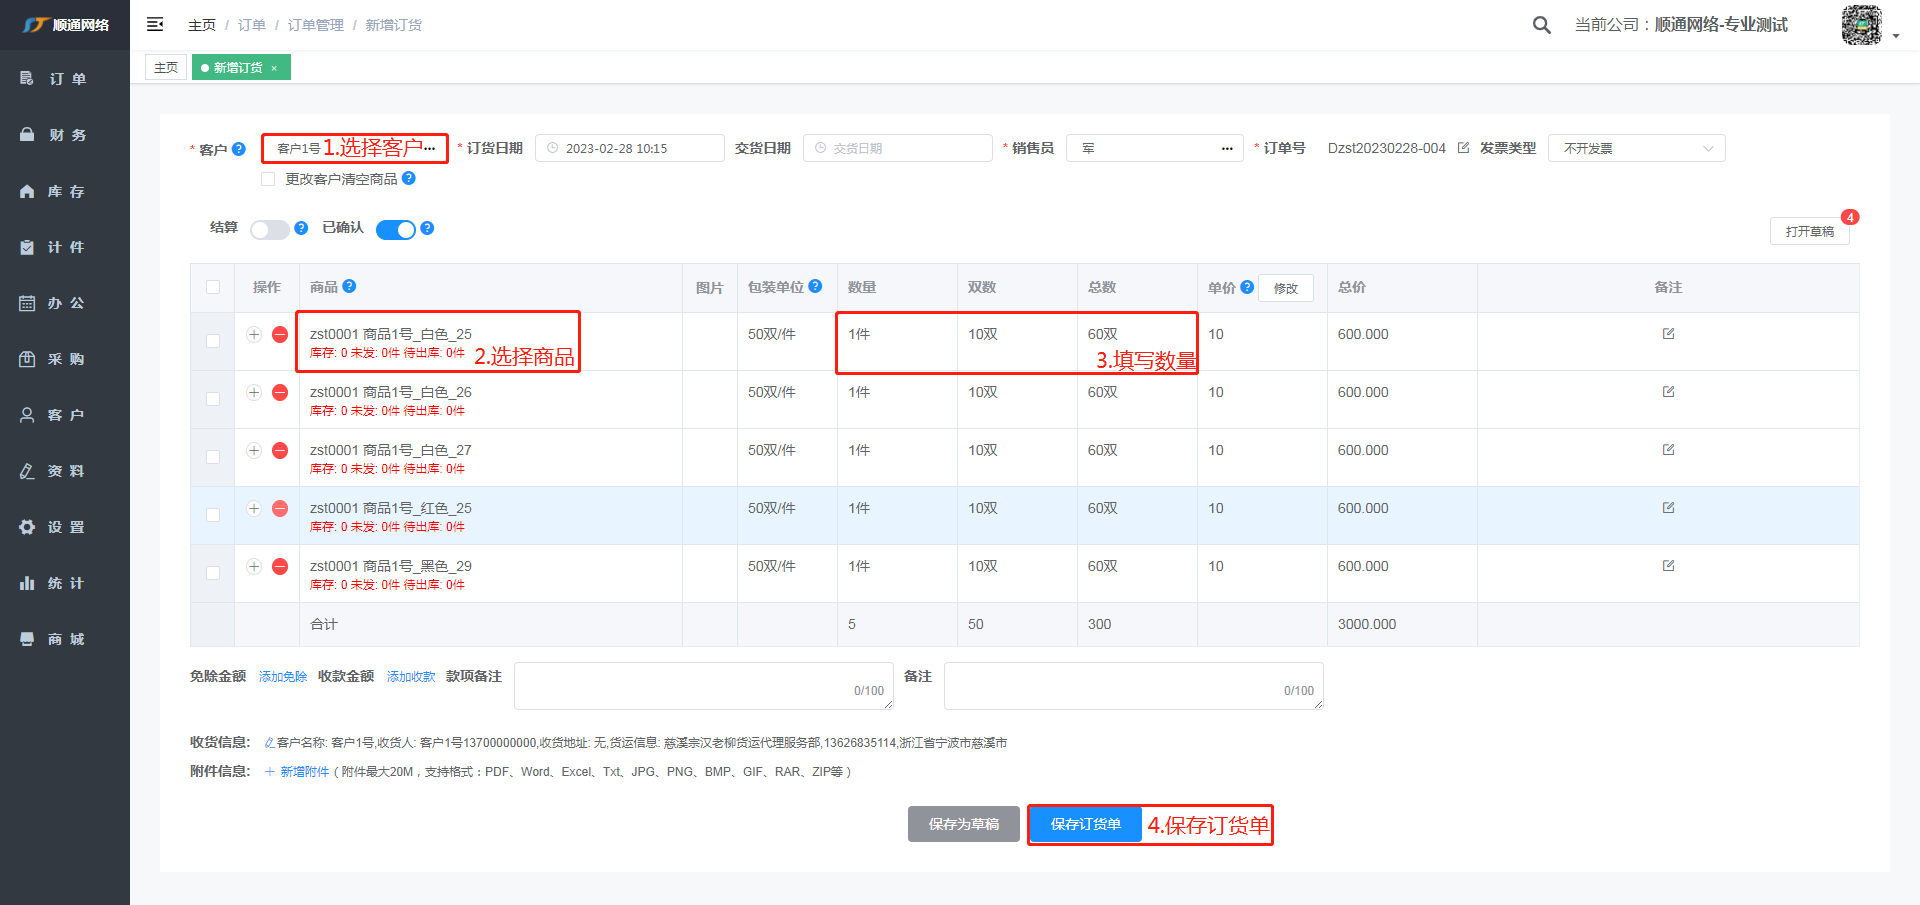The image size is (1920, 905).
Task: Add a row below 商品1号_白色_26 with plus icon
Action: 254,392
